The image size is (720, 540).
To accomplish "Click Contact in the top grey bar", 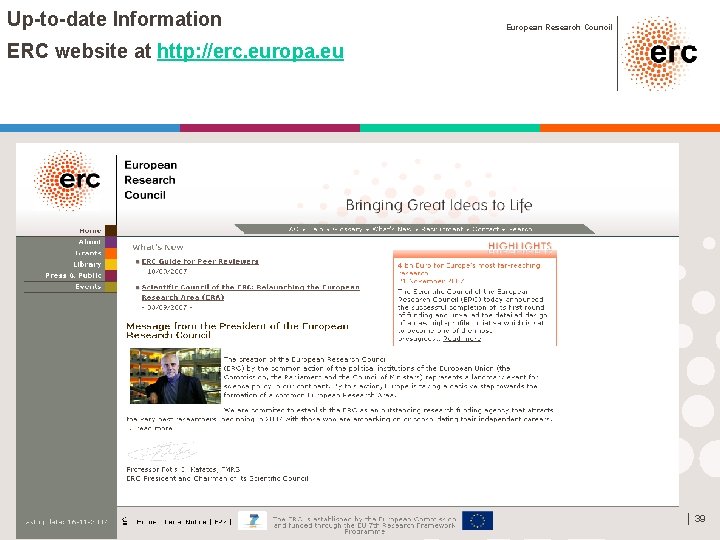I will coord(486,229).
